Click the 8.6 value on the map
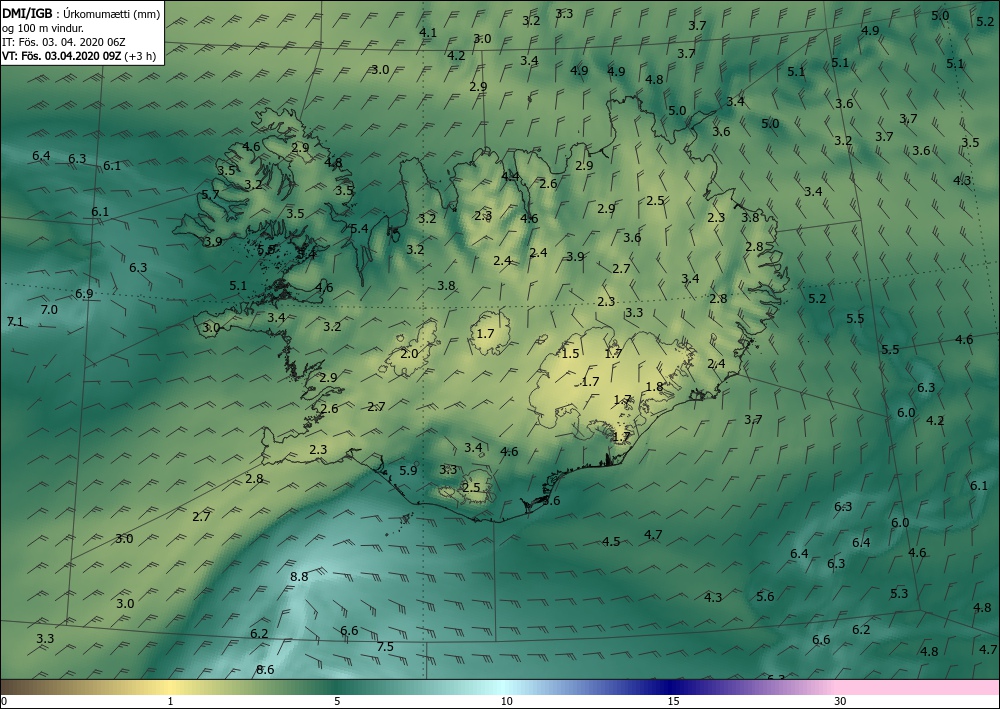The image size is (1000, 709). pos(265,669)
